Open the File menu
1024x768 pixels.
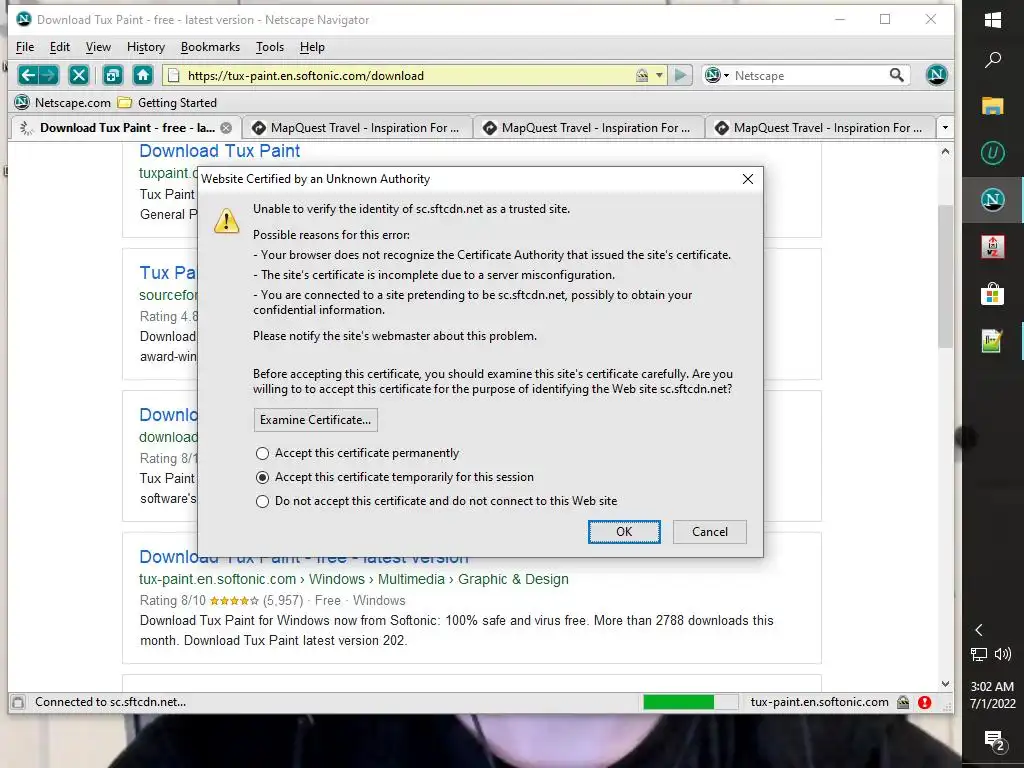pyautogui.click(x=25, y=47)
